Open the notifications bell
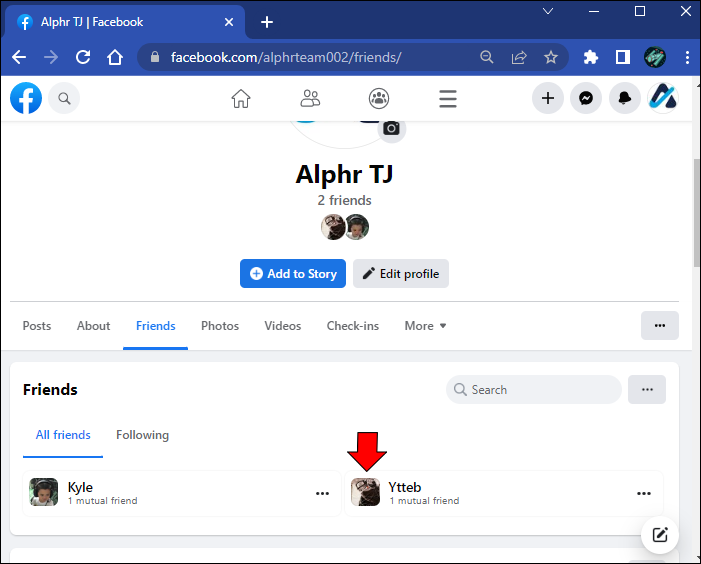Screen dimensions: 701x564 tap(625, 98)
